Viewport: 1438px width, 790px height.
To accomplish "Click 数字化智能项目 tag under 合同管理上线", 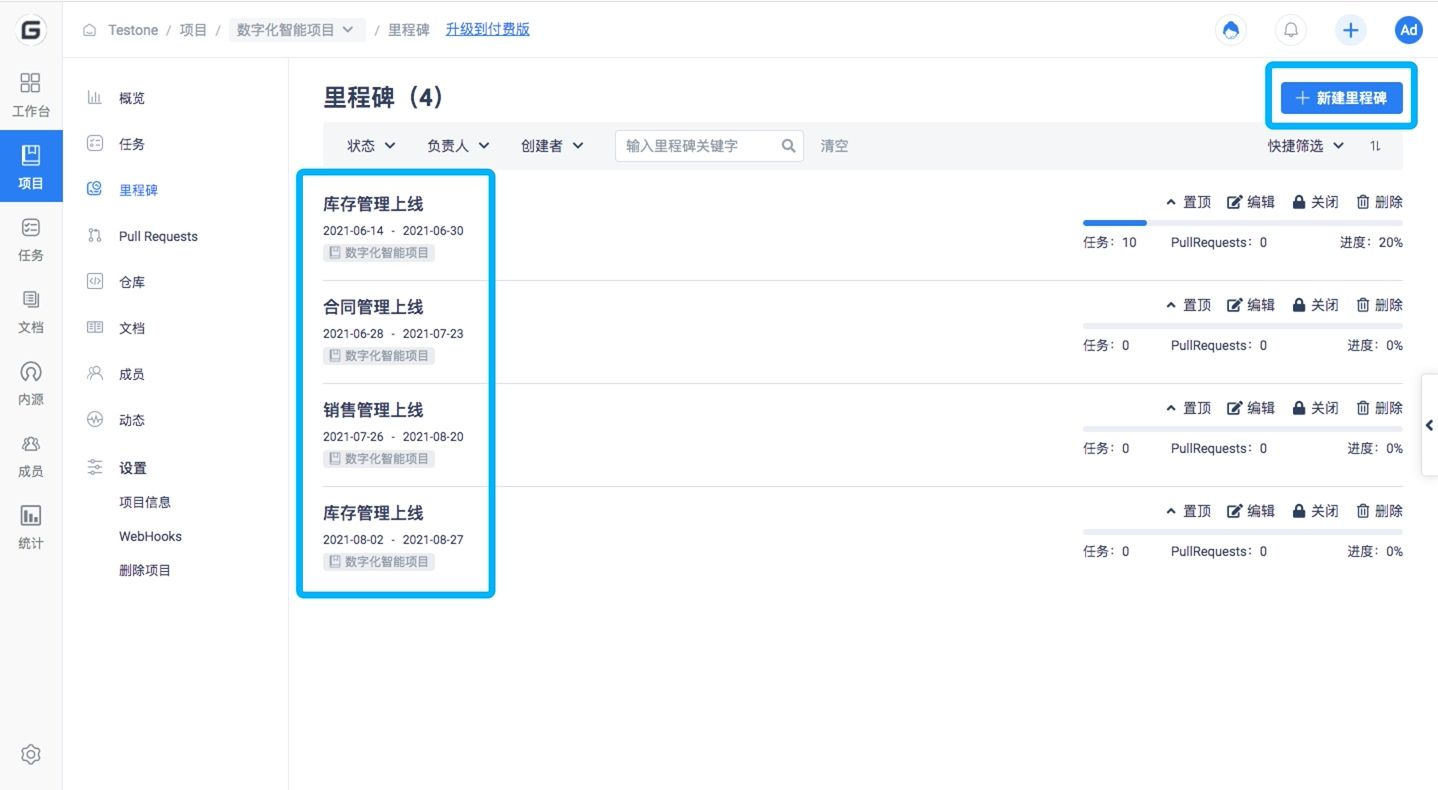I will point(379,355).
